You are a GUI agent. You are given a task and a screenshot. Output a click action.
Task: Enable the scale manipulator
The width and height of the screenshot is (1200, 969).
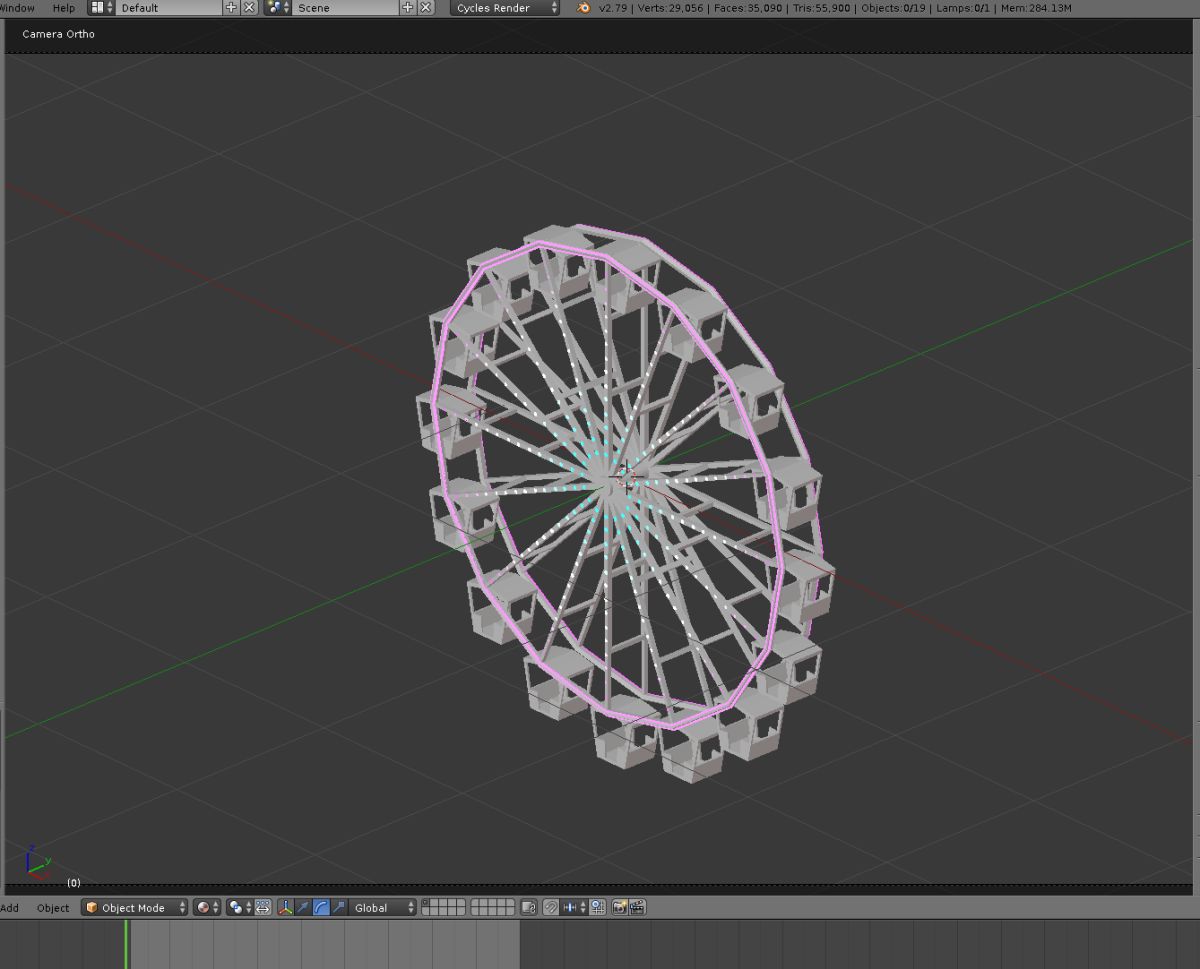(x=339, y=908)
